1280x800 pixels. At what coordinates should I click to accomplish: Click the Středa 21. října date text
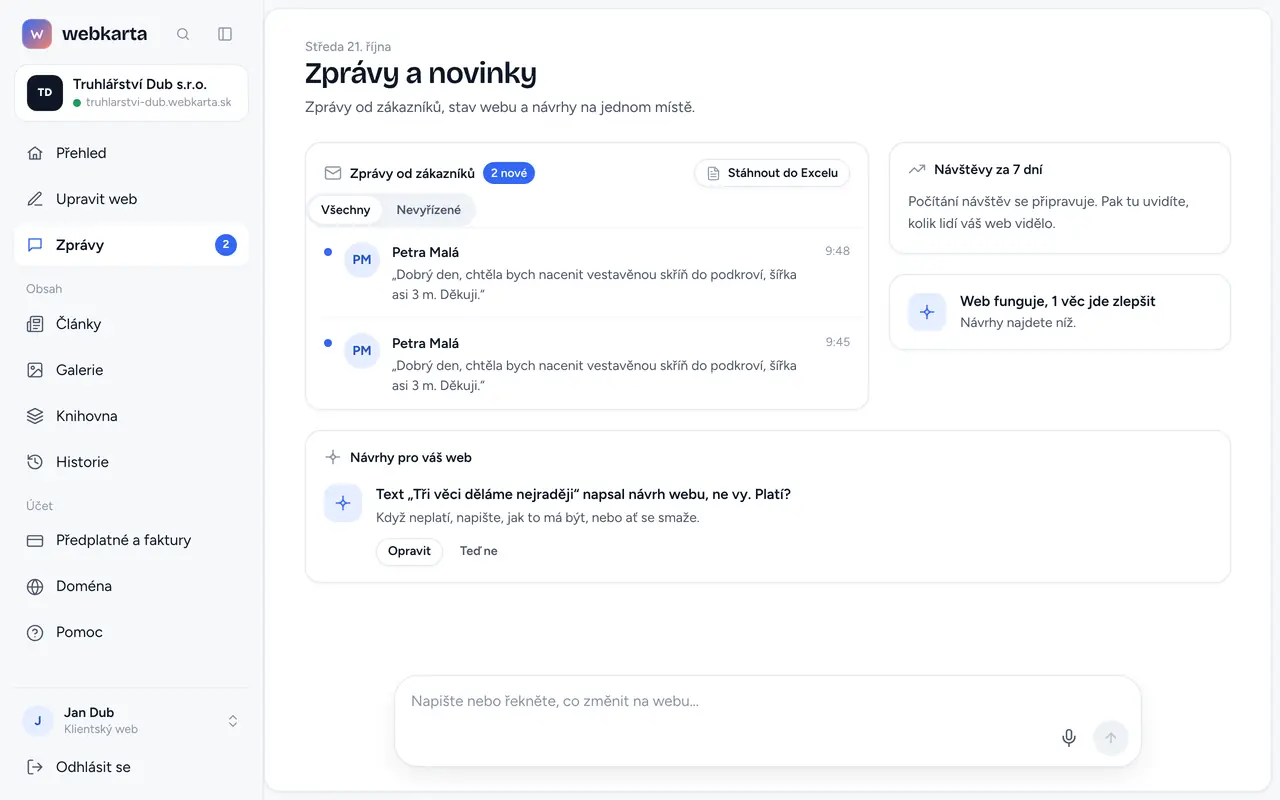[348, 46]
